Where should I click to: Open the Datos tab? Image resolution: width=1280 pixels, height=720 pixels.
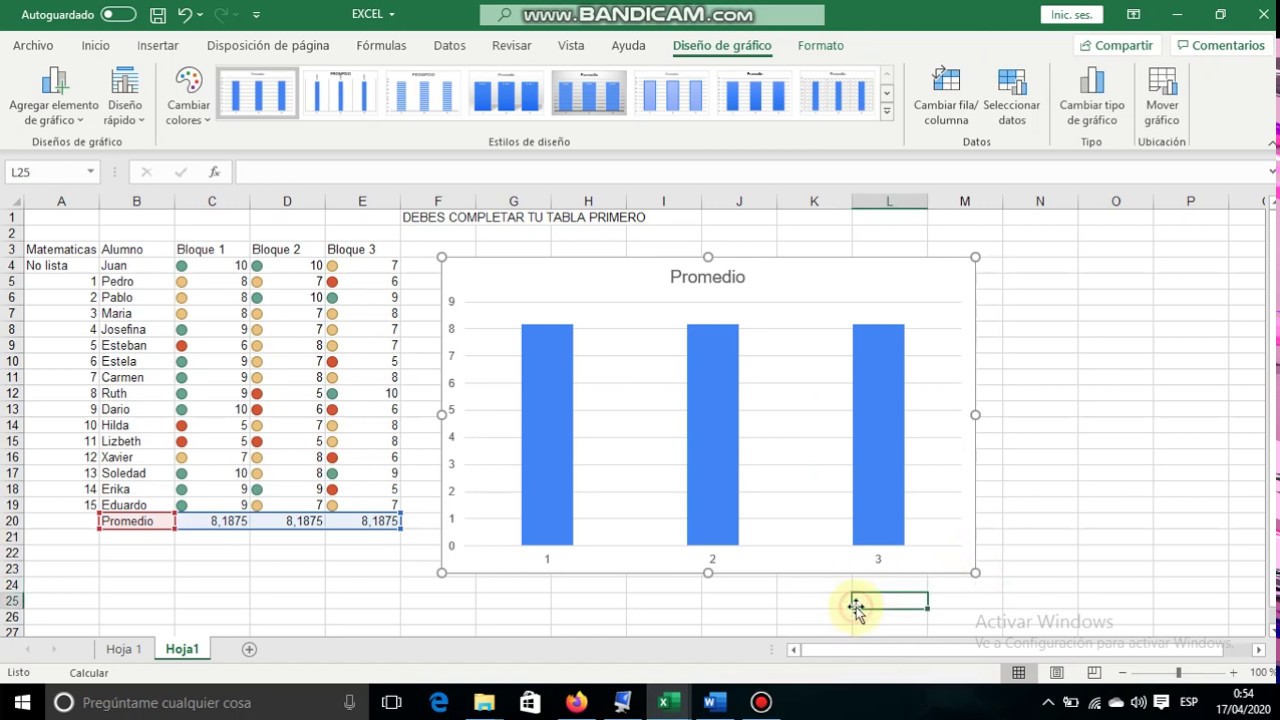(x=449, y=45)
